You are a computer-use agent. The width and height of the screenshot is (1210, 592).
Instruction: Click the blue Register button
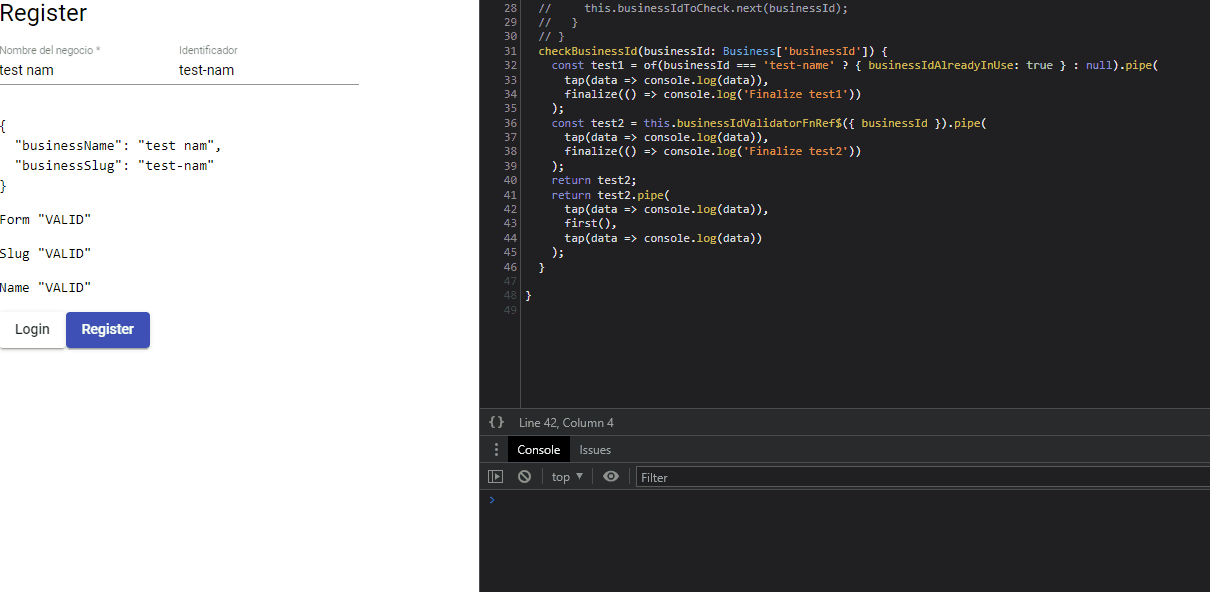tap(107, 329)
